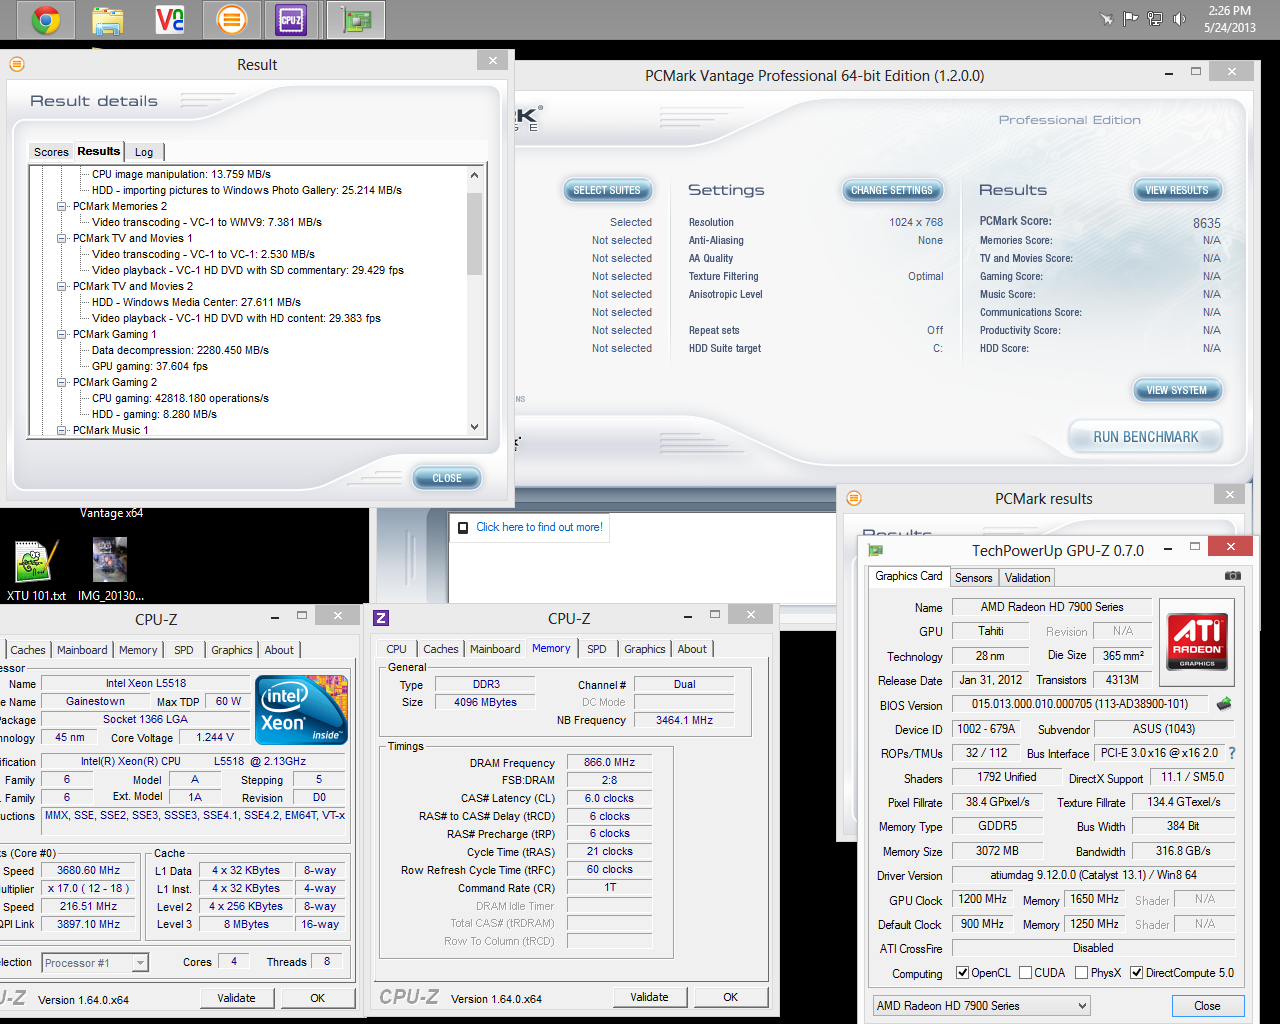The height and width of the screenshot is (1024, 1280).
Task: Click the GPU-Z title bar card icon
Action: [875, 550]
